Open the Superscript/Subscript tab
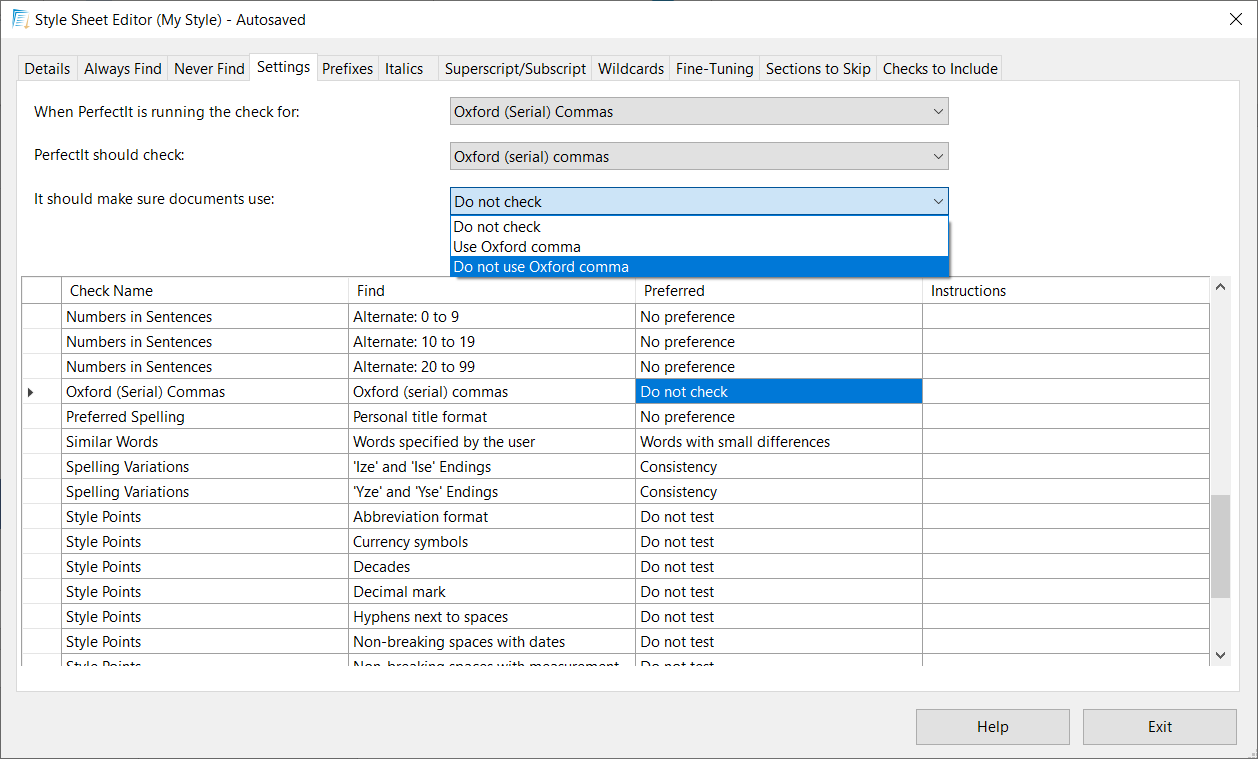 click(x=515, y=69)
